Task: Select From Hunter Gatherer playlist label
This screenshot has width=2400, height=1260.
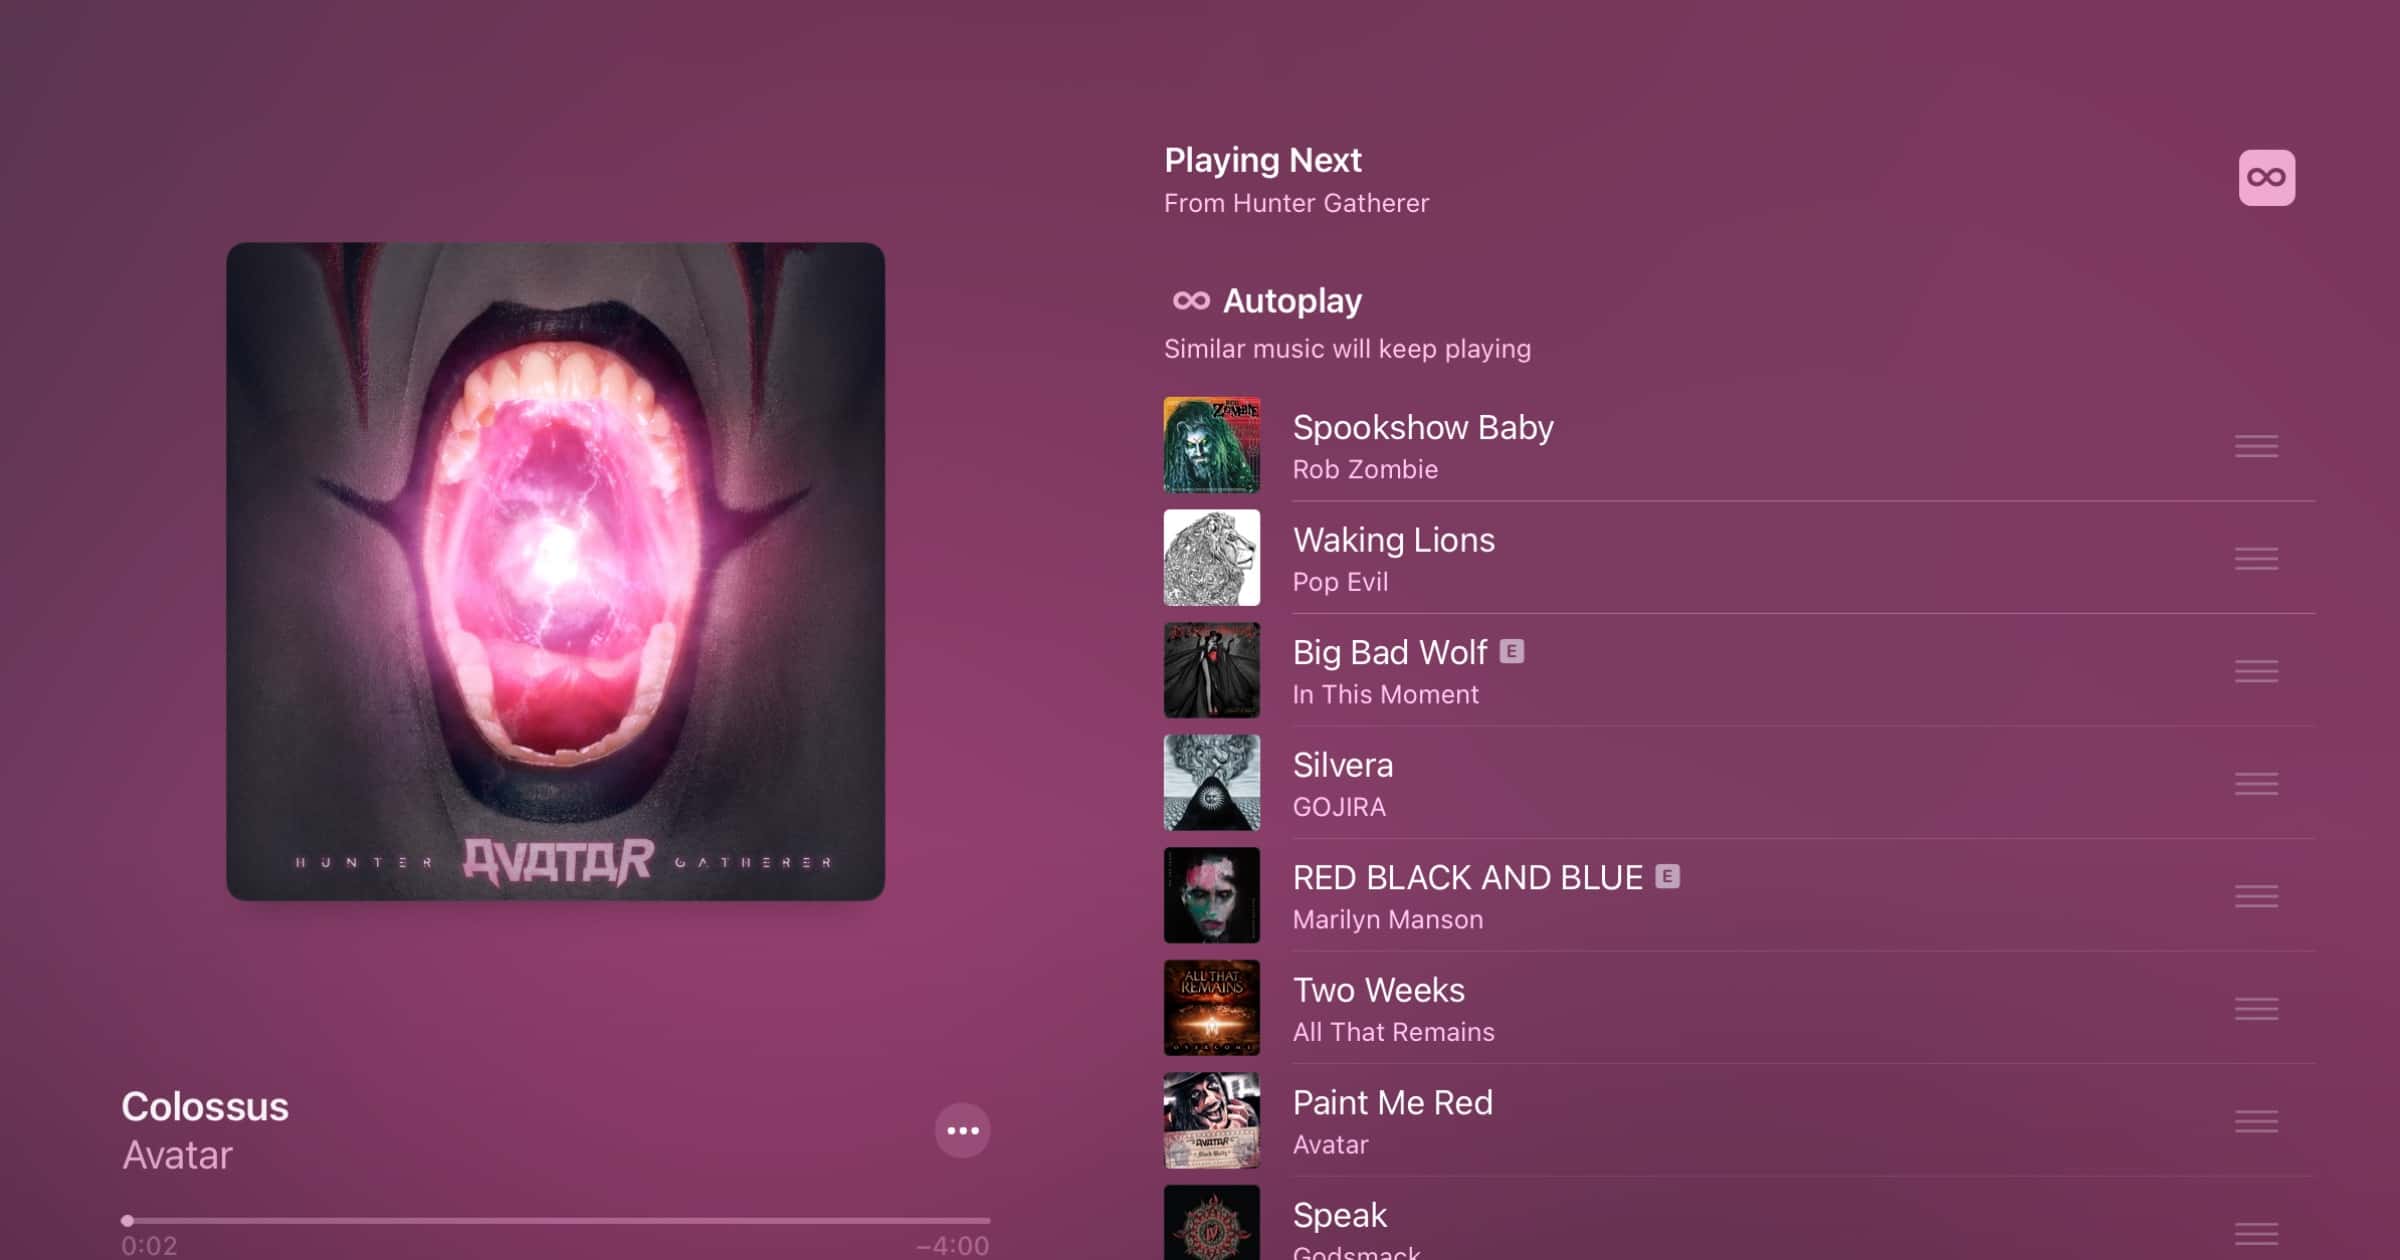Action: pyautogui.click(x=1295, y=202)
